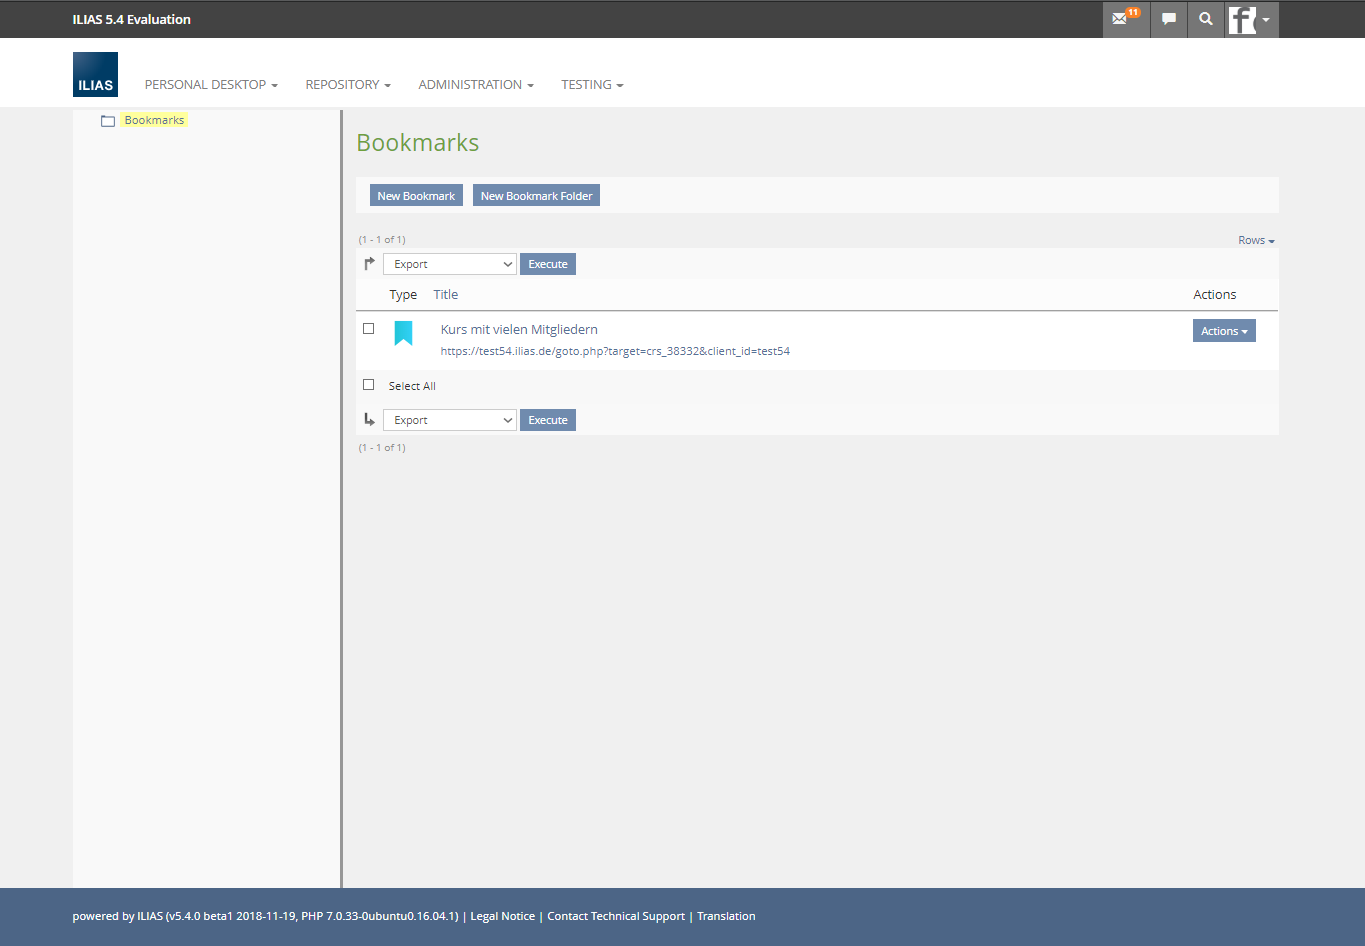Open the Personal Desktop menu

point(211,85)
